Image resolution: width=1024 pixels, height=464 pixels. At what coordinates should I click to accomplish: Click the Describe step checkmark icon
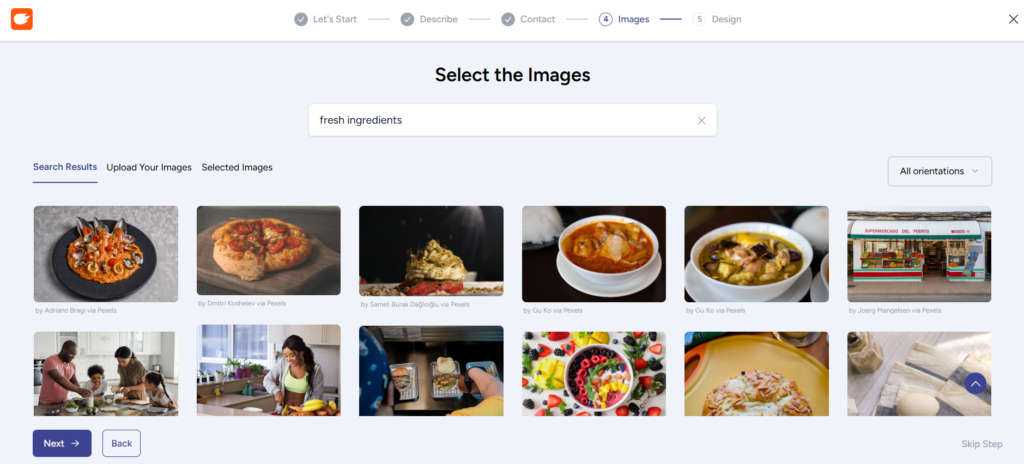(407, 19)
